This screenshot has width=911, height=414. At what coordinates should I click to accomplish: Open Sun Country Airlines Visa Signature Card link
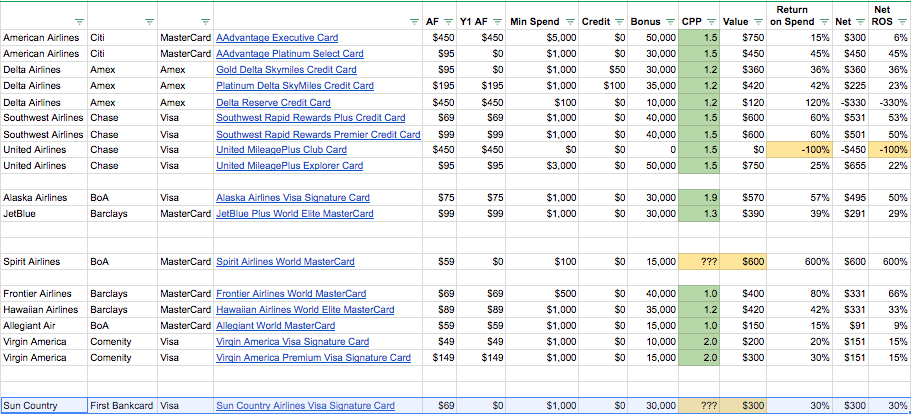[306, 406]
